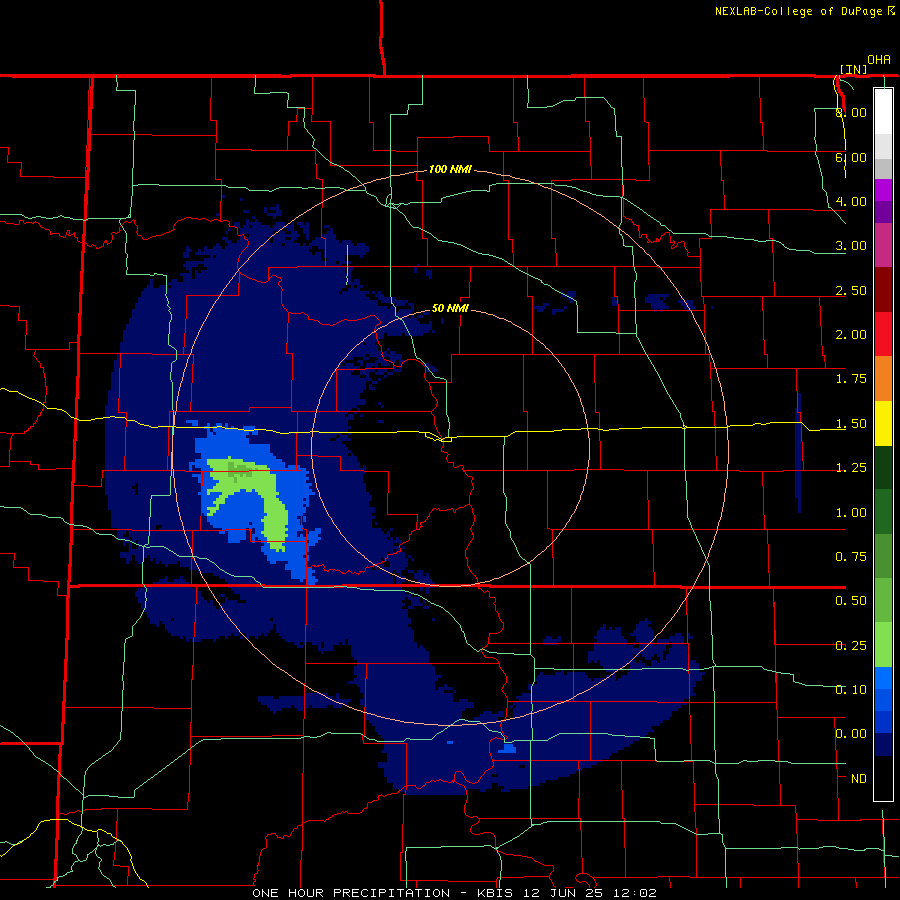Pick the lime green swatch beside 0.25
Screen dimensions: 900x900
click(x=883, y=645)
